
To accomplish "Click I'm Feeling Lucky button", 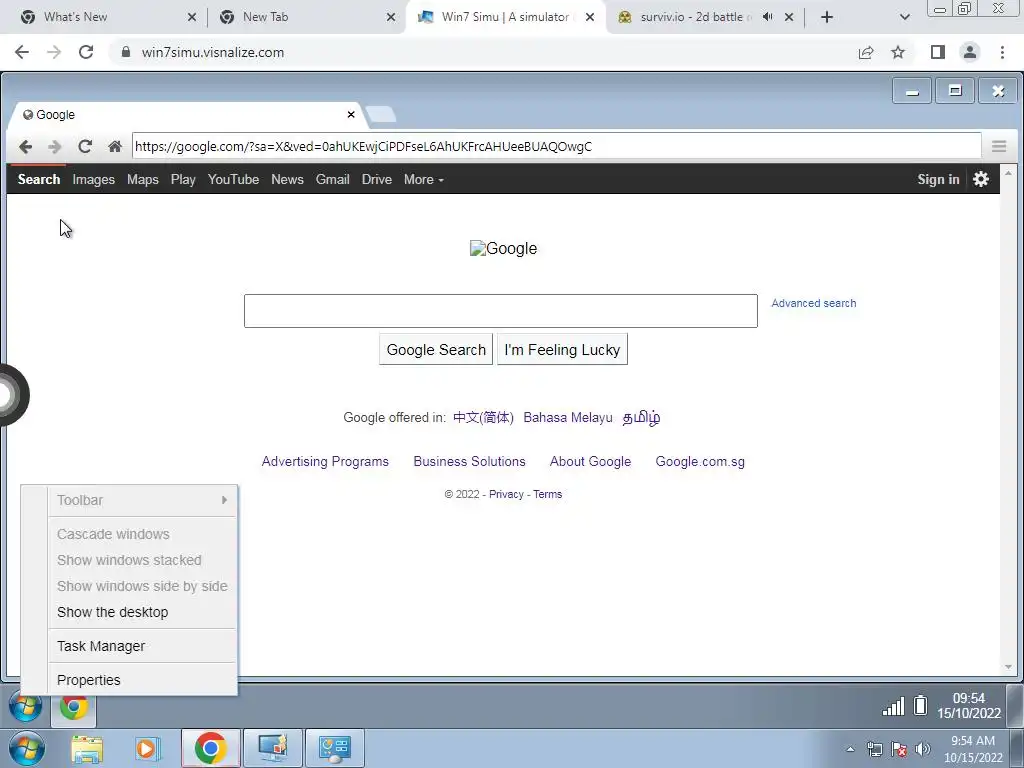I will click(x=562, y=349).
